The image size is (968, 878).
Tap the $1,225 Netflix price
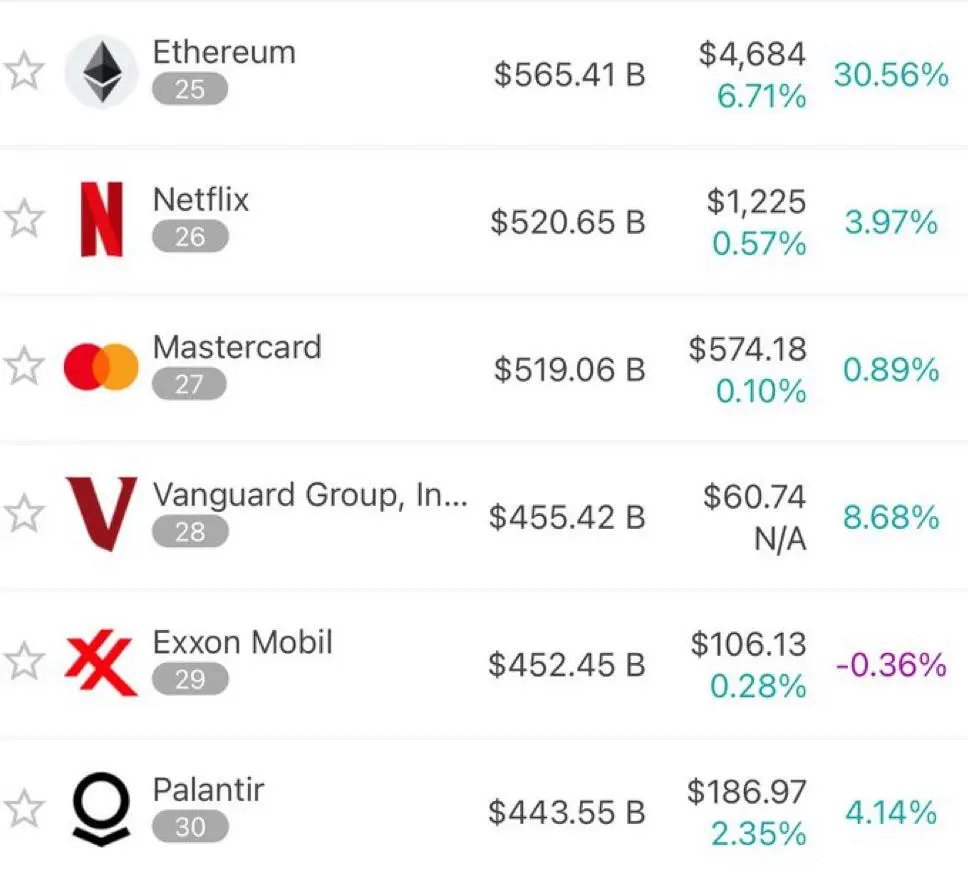[x=756, y=202]
